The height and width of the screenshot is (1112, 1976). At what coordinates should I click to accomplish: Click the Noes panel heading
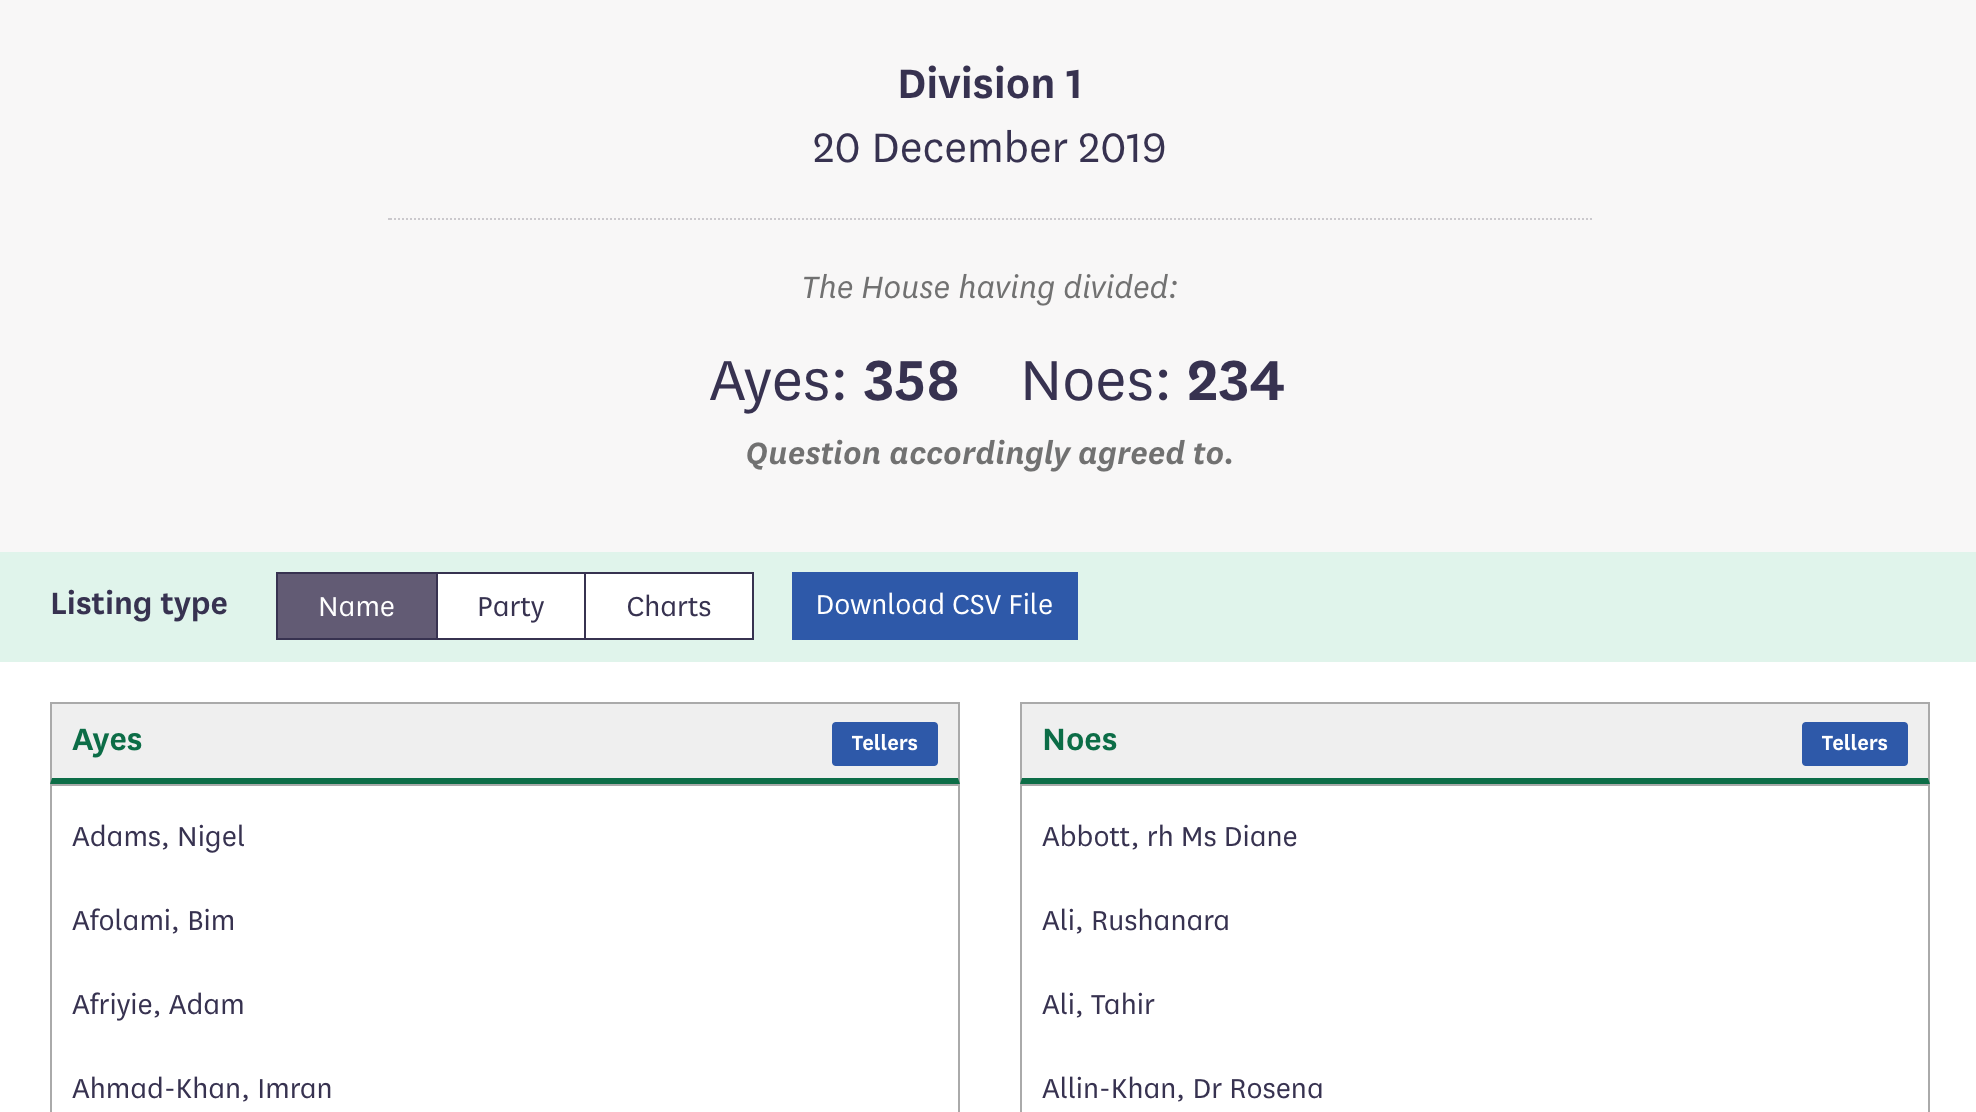click(x=1079, y=740)
